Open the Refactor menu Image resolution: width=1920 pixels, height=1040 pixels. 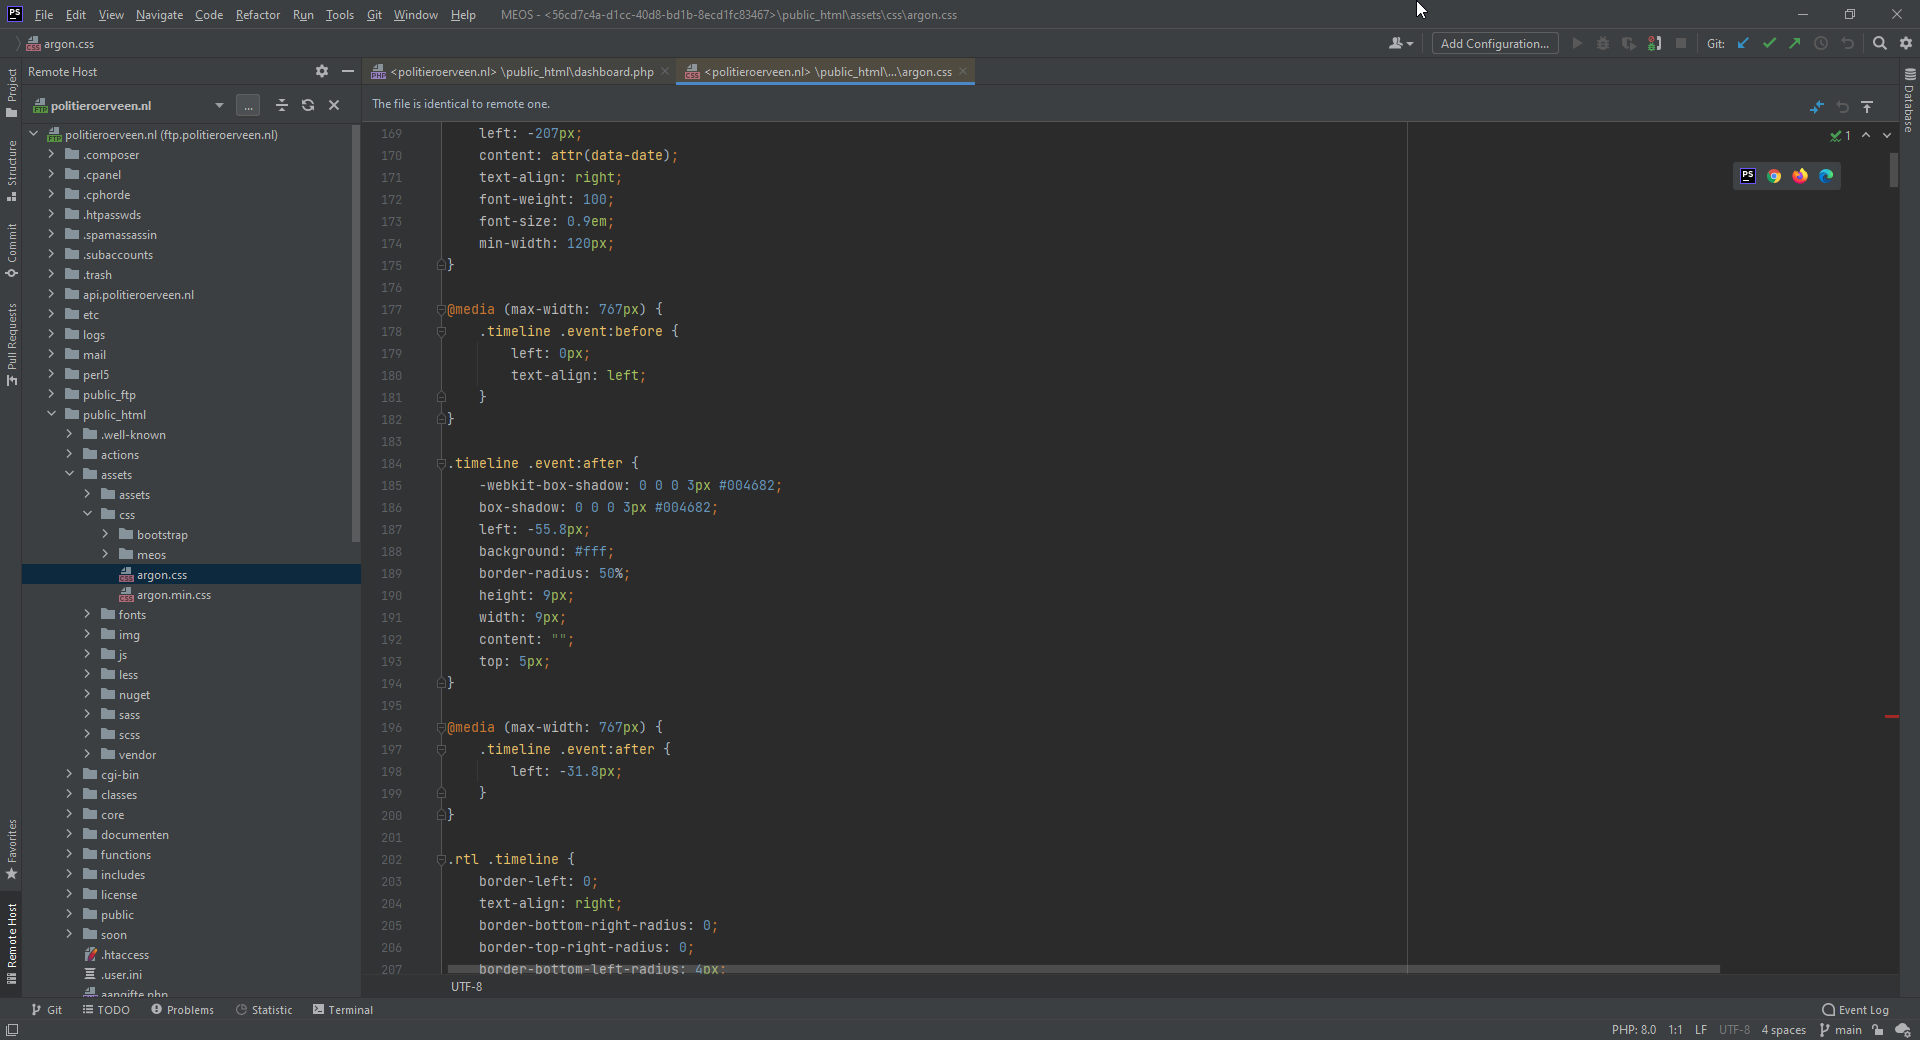tap(257, 15)
